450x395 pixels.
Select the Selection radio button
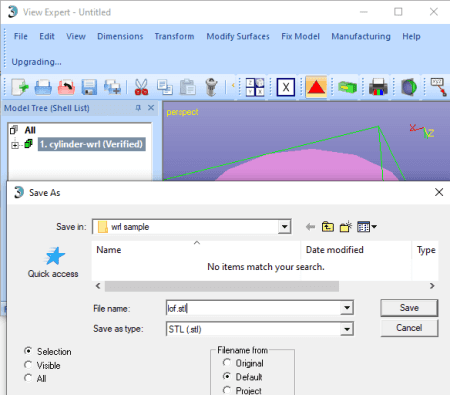(28, 351)
